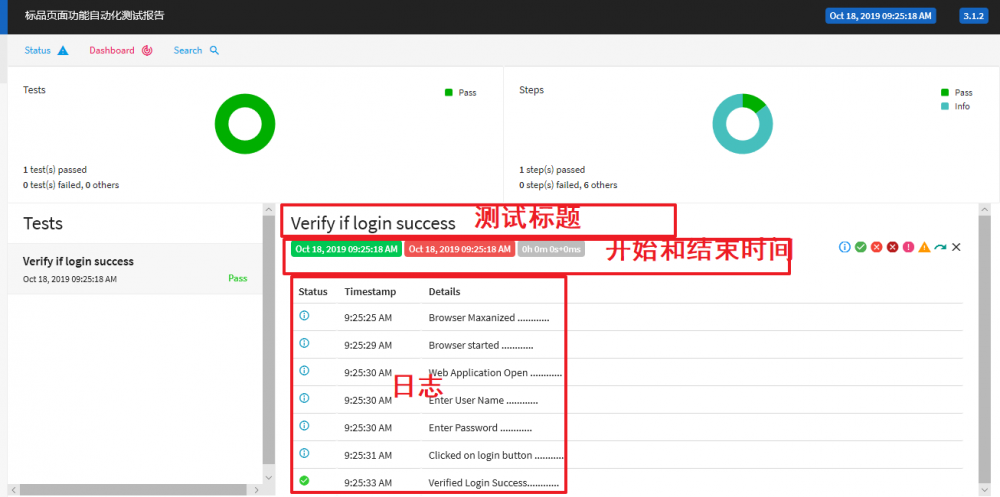Click detail pane scrollbar down arrow
This screenshot has width=1000, height=497.
(x=985, y=490)
